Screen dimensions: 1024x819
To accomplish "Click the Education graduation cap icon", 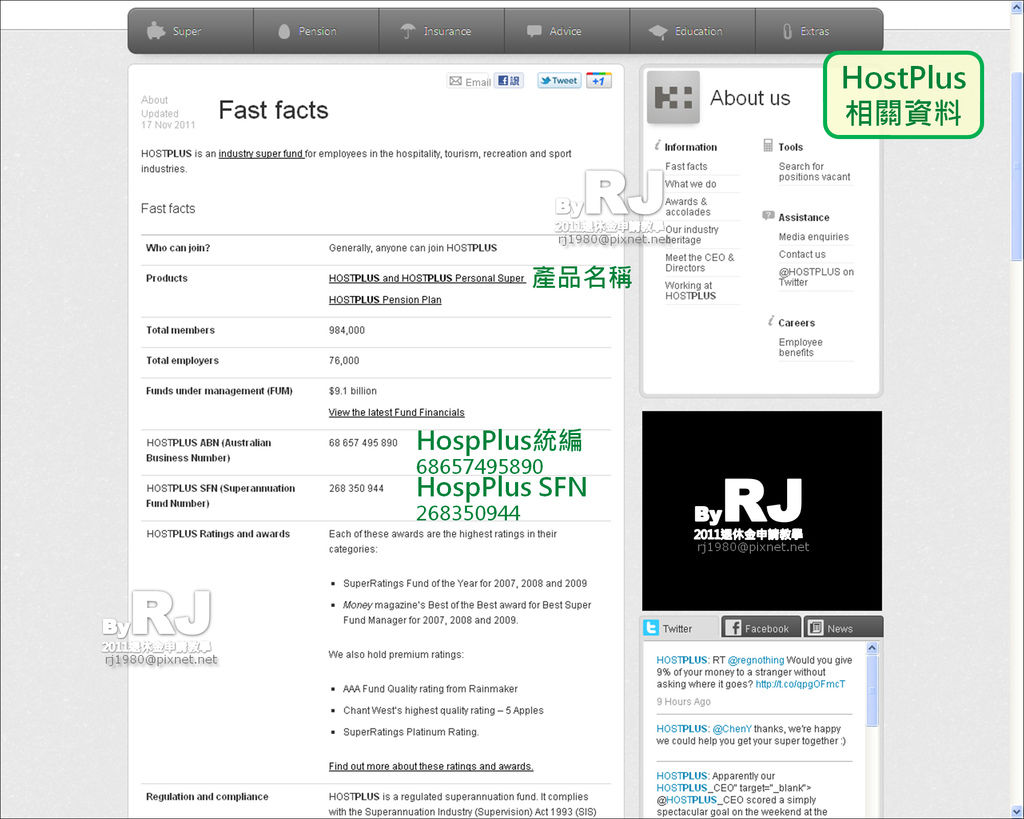I will [x=658, y=31].
